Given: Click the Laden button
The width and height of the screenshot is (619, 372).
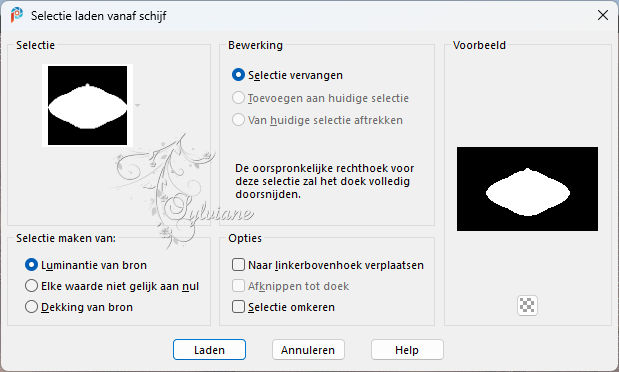Looking at the screenshot, I should (209, 349).
